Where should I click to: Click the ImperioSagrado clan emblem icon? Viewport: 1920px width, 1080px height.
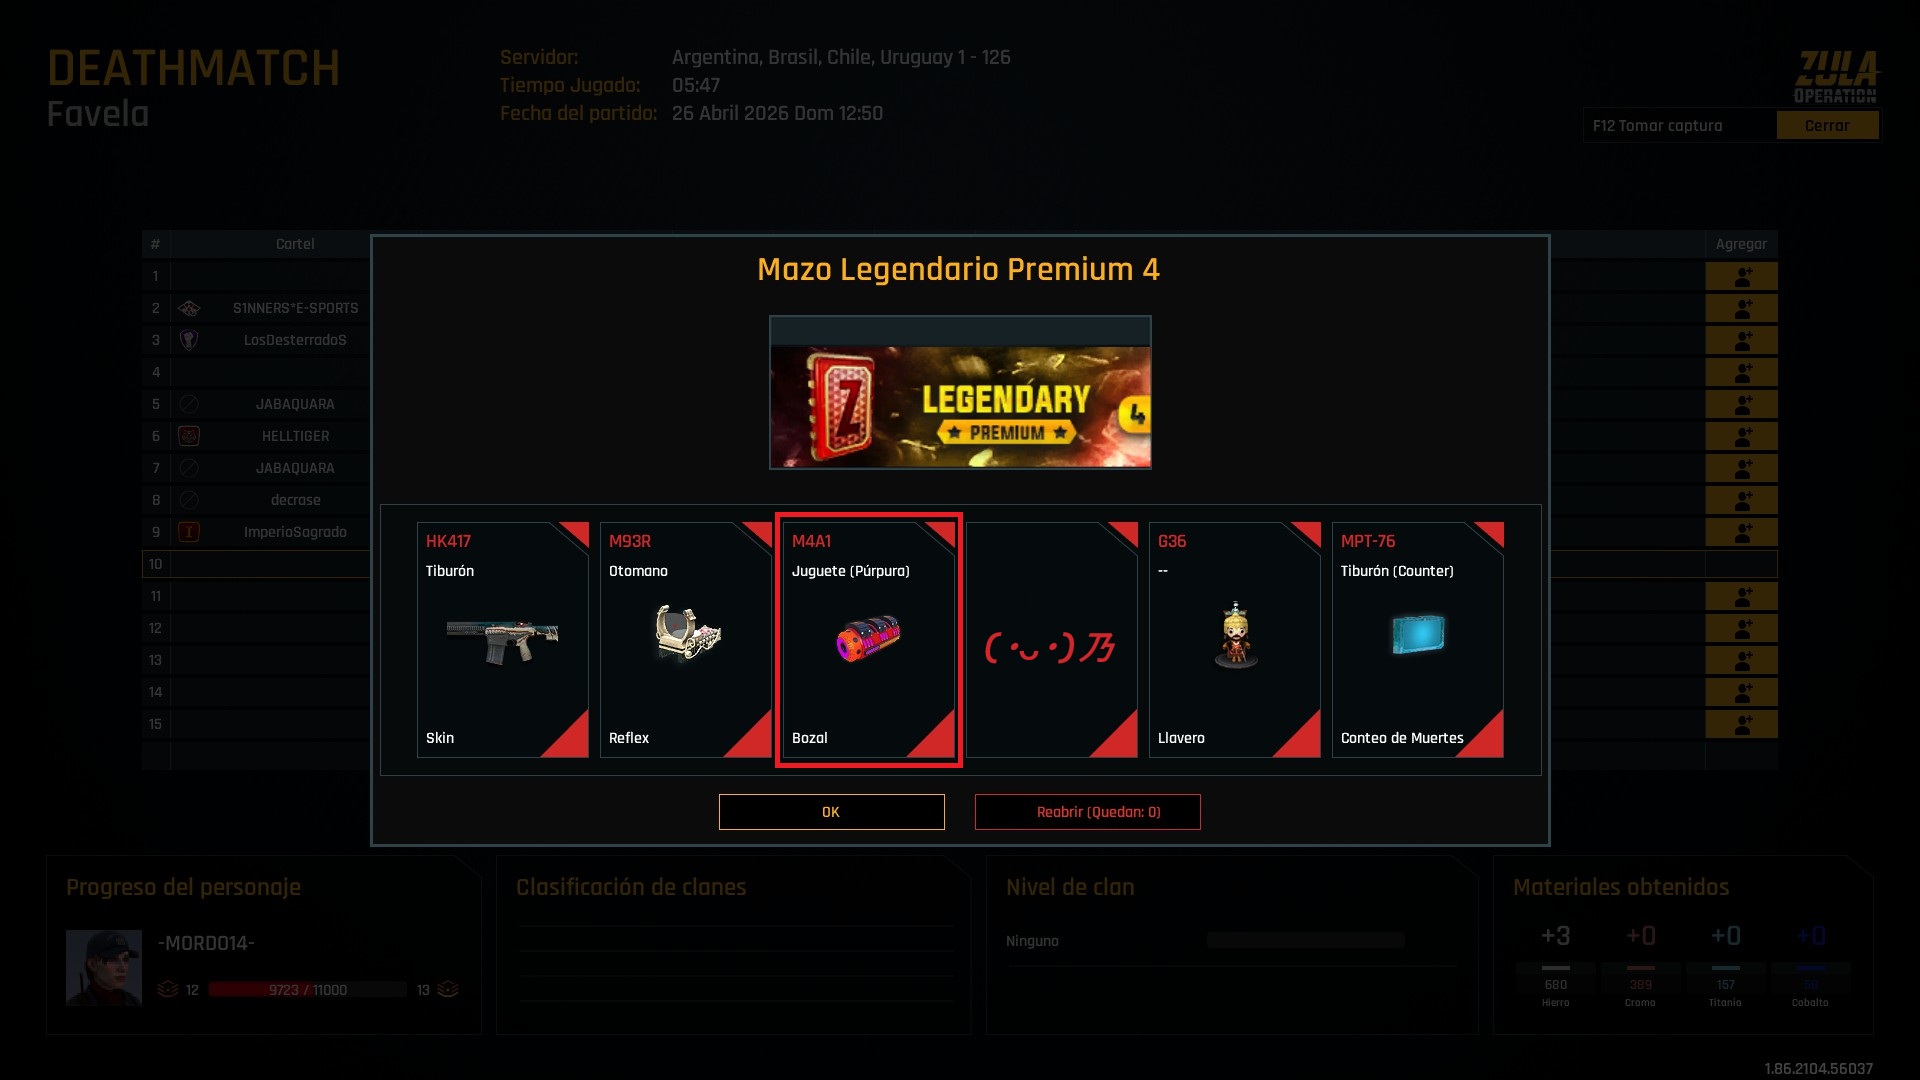(x=188, y=532)
